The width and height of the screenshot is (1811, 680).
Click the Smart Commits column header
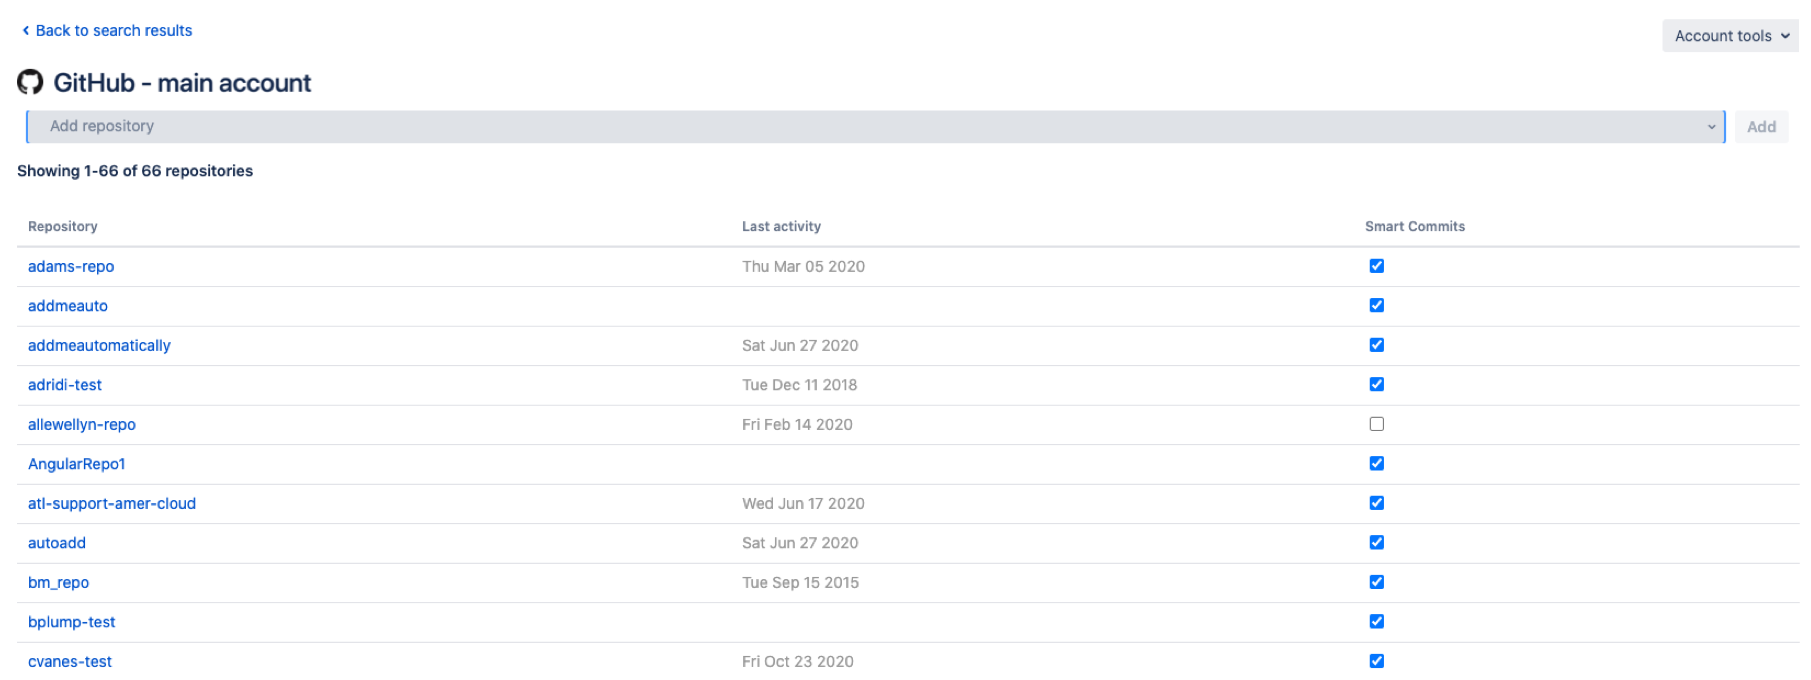(1415, 227)
